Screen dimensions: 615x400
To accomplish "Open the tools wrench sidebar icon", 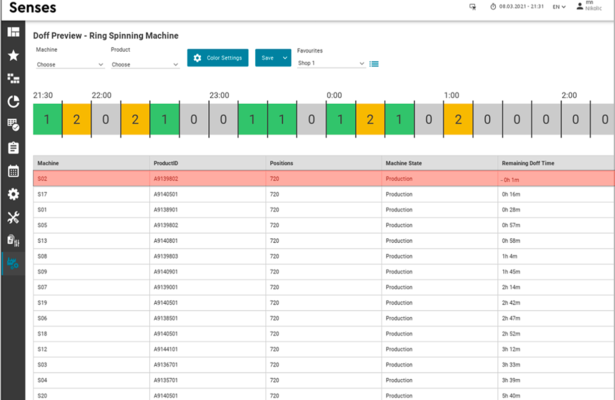I will coord(13,217).
